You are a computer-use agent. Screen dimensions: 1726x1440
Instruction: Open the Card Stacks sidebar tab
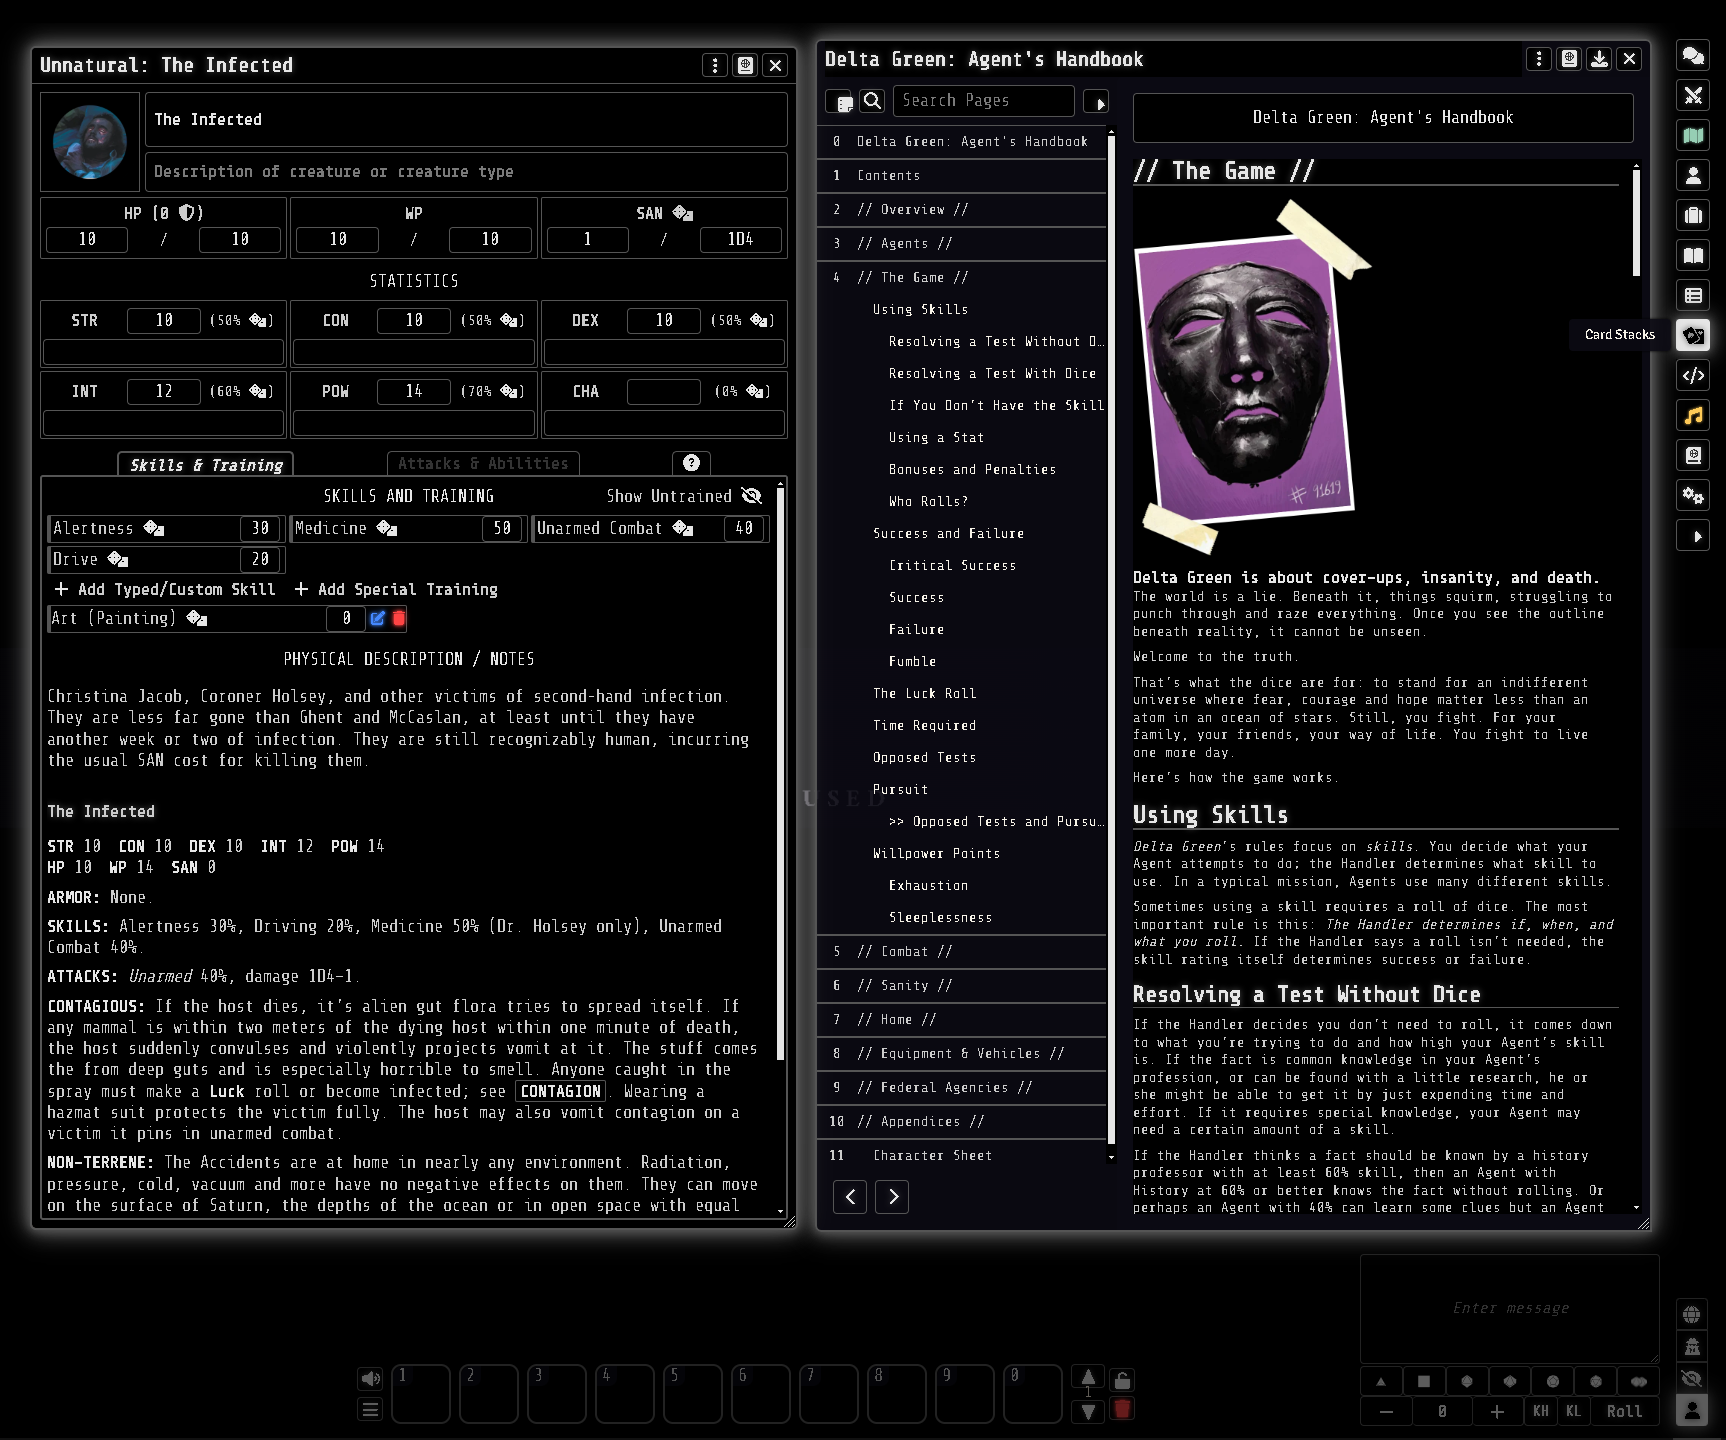pos(1693,335)
